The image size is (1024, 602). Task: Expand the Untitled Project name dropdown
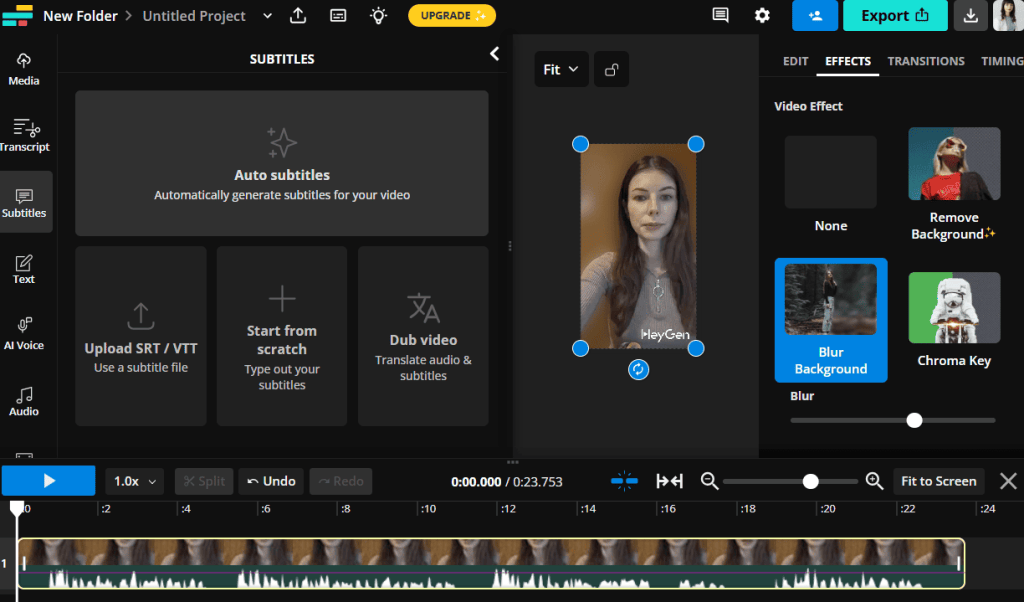266,15
